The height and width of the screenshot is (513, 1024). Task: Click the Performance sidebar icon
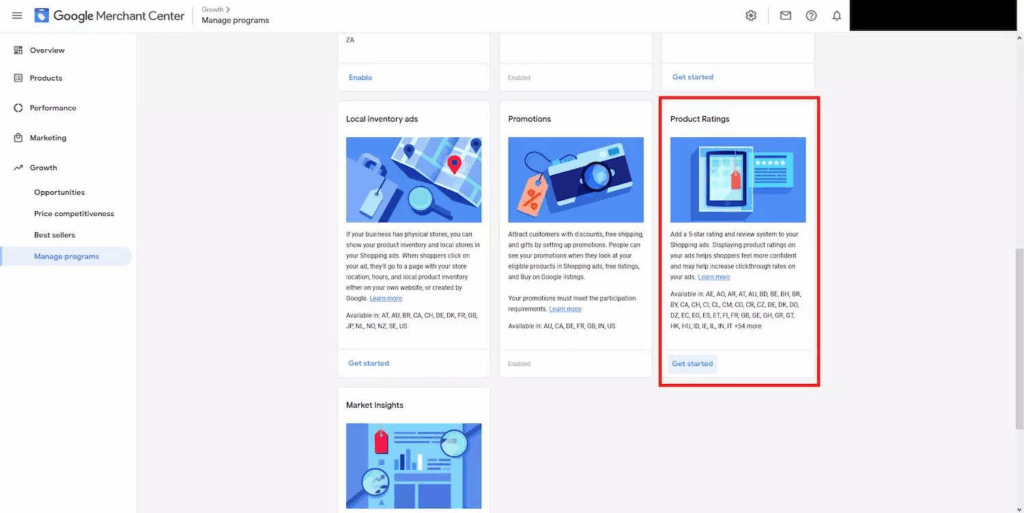pyautogui.click(x=18, y=108)
